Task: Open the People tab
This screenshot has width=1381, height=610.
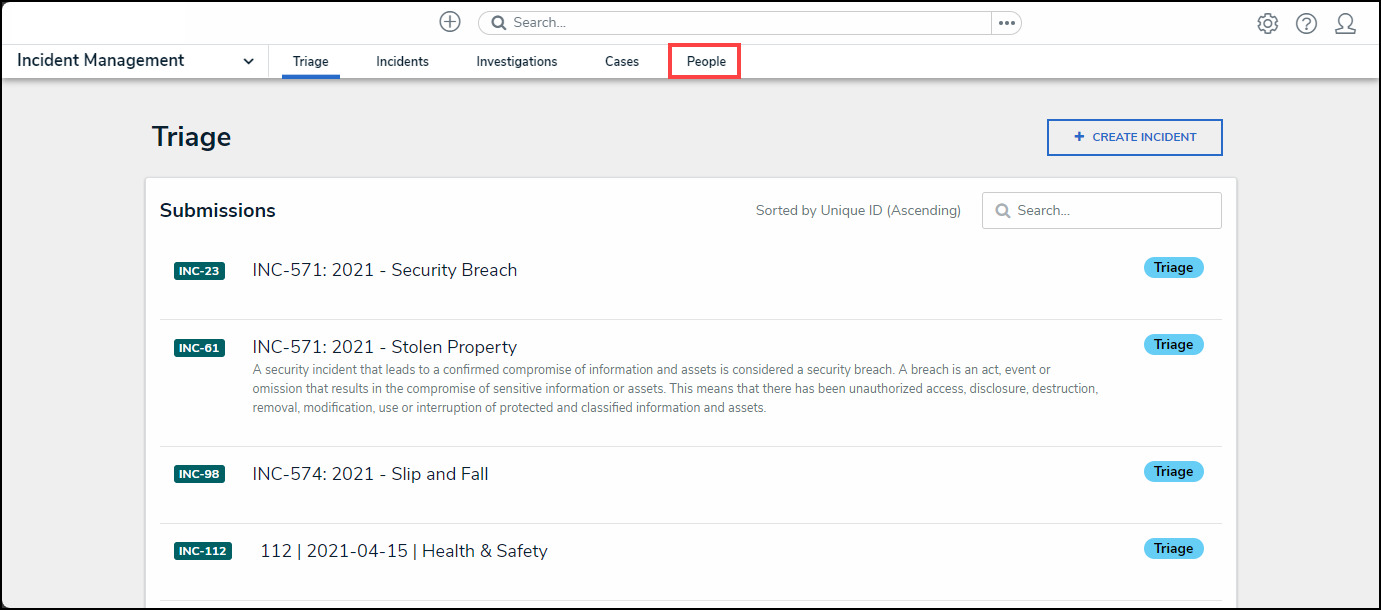Action: click(x=706, y=62)
